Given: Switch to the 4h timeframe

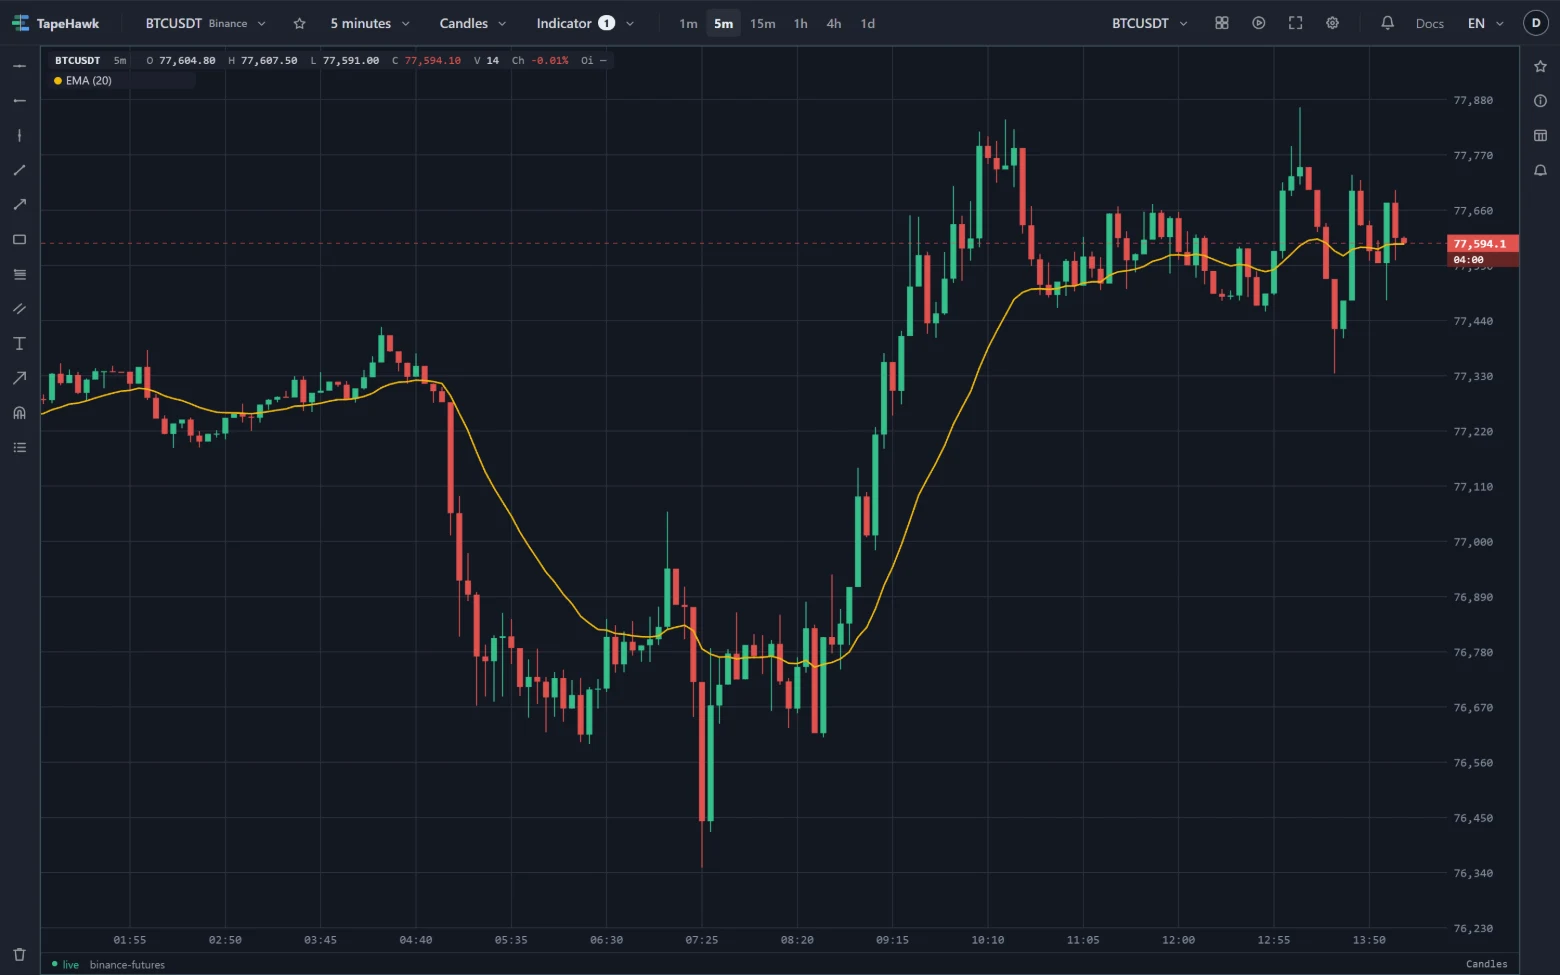Looking at the screenshot, I should pyautogui.click(x=833, y=23).
